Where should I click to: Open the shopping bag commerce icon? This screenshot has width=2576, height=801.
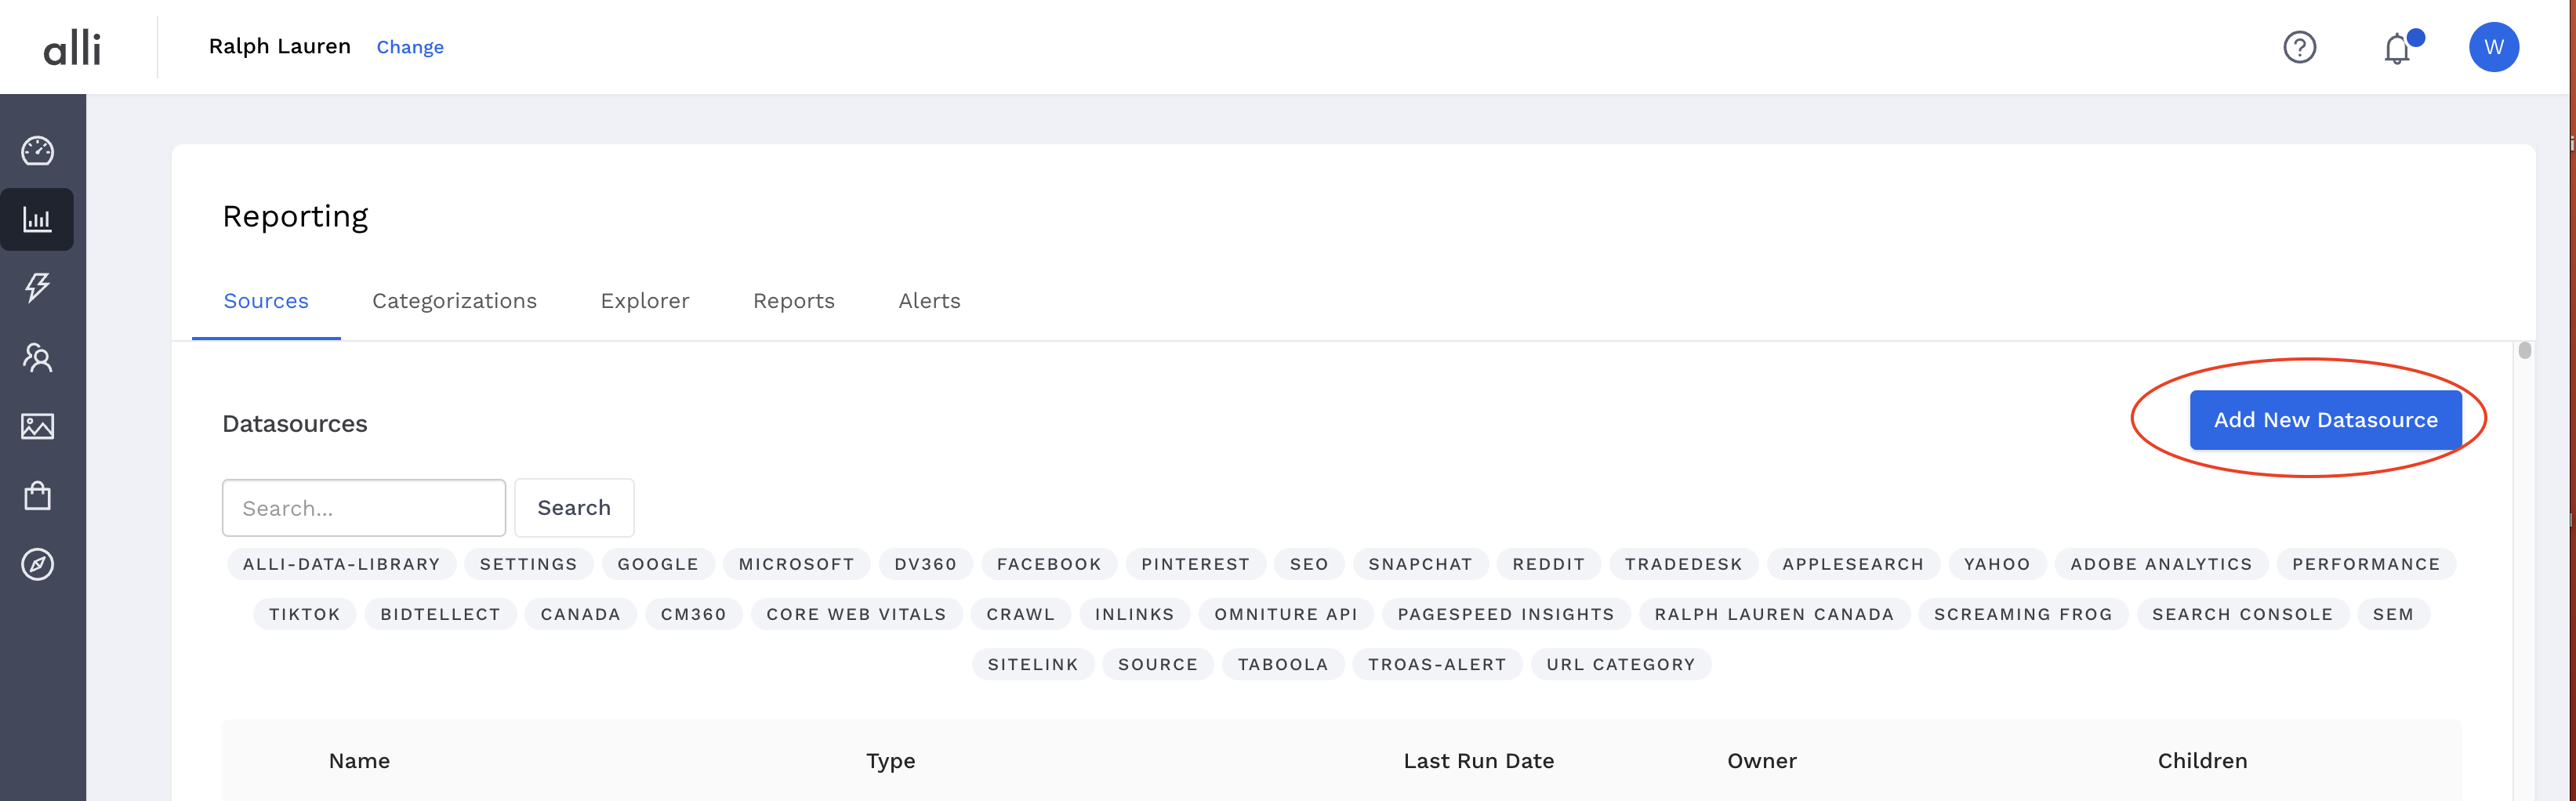(x=37, y=495)
